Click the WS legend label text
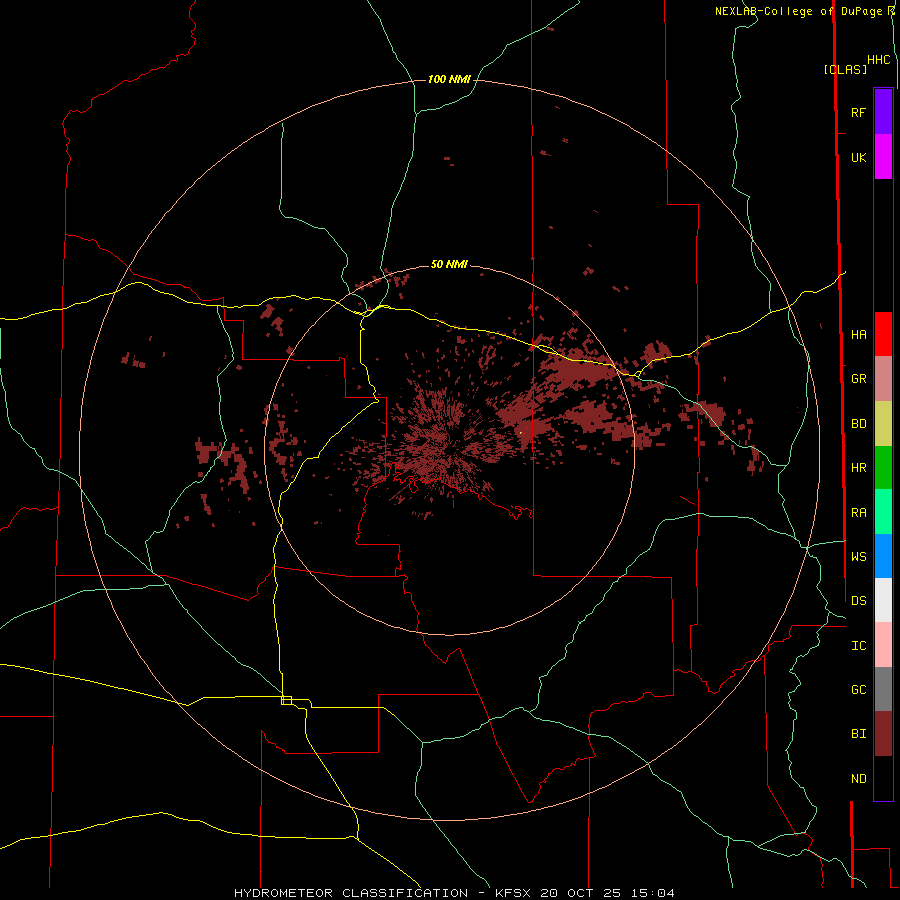 (x=858, y=557)
